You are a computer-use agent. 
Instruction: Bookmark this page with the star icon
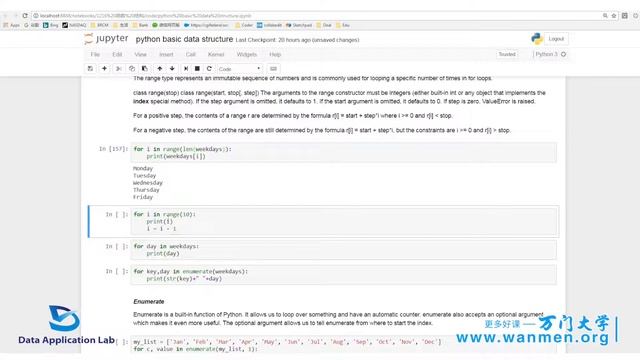pyautogui.click(x=614, y=16)
